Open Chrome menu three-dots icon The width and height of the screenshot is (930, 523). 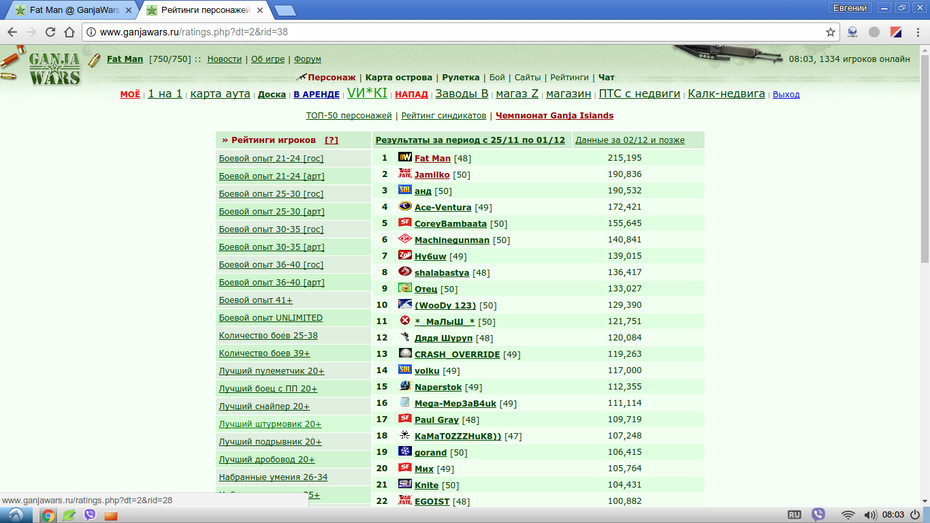[x=918, y=32]
